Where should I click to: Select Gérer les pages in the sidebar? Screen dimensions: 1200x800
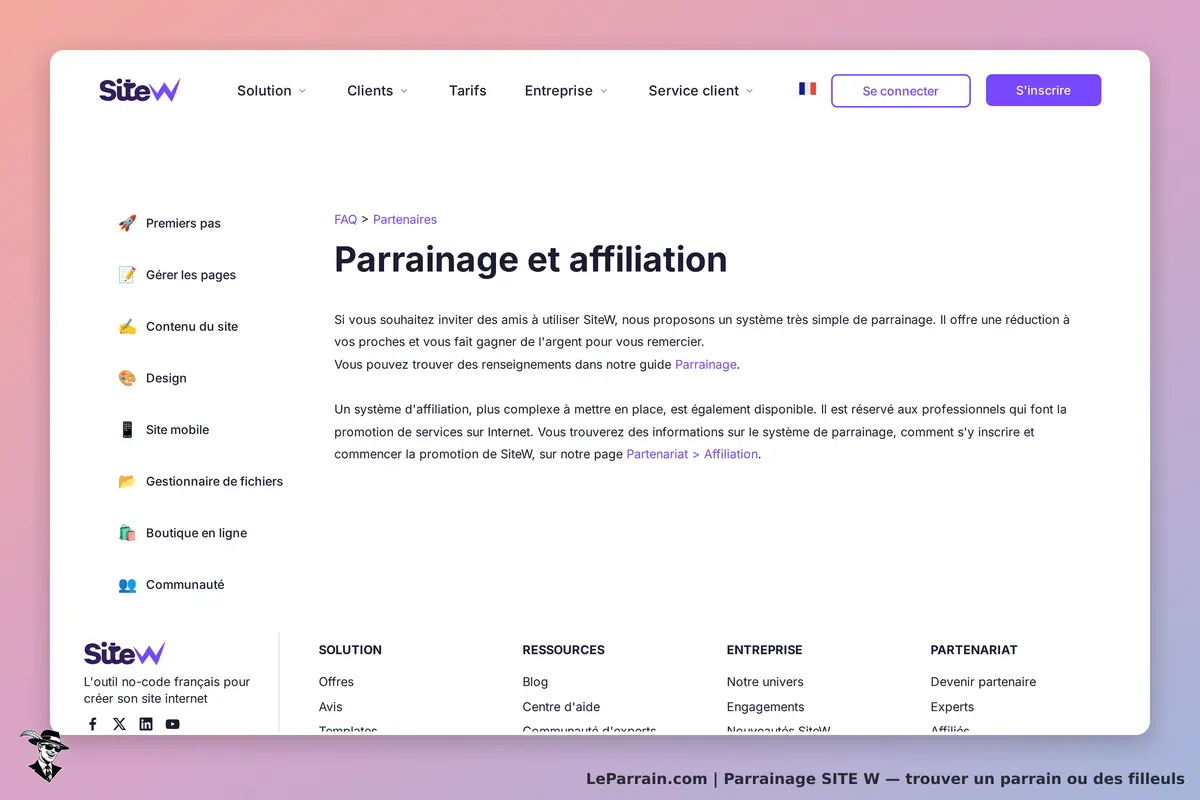(191, 275)
